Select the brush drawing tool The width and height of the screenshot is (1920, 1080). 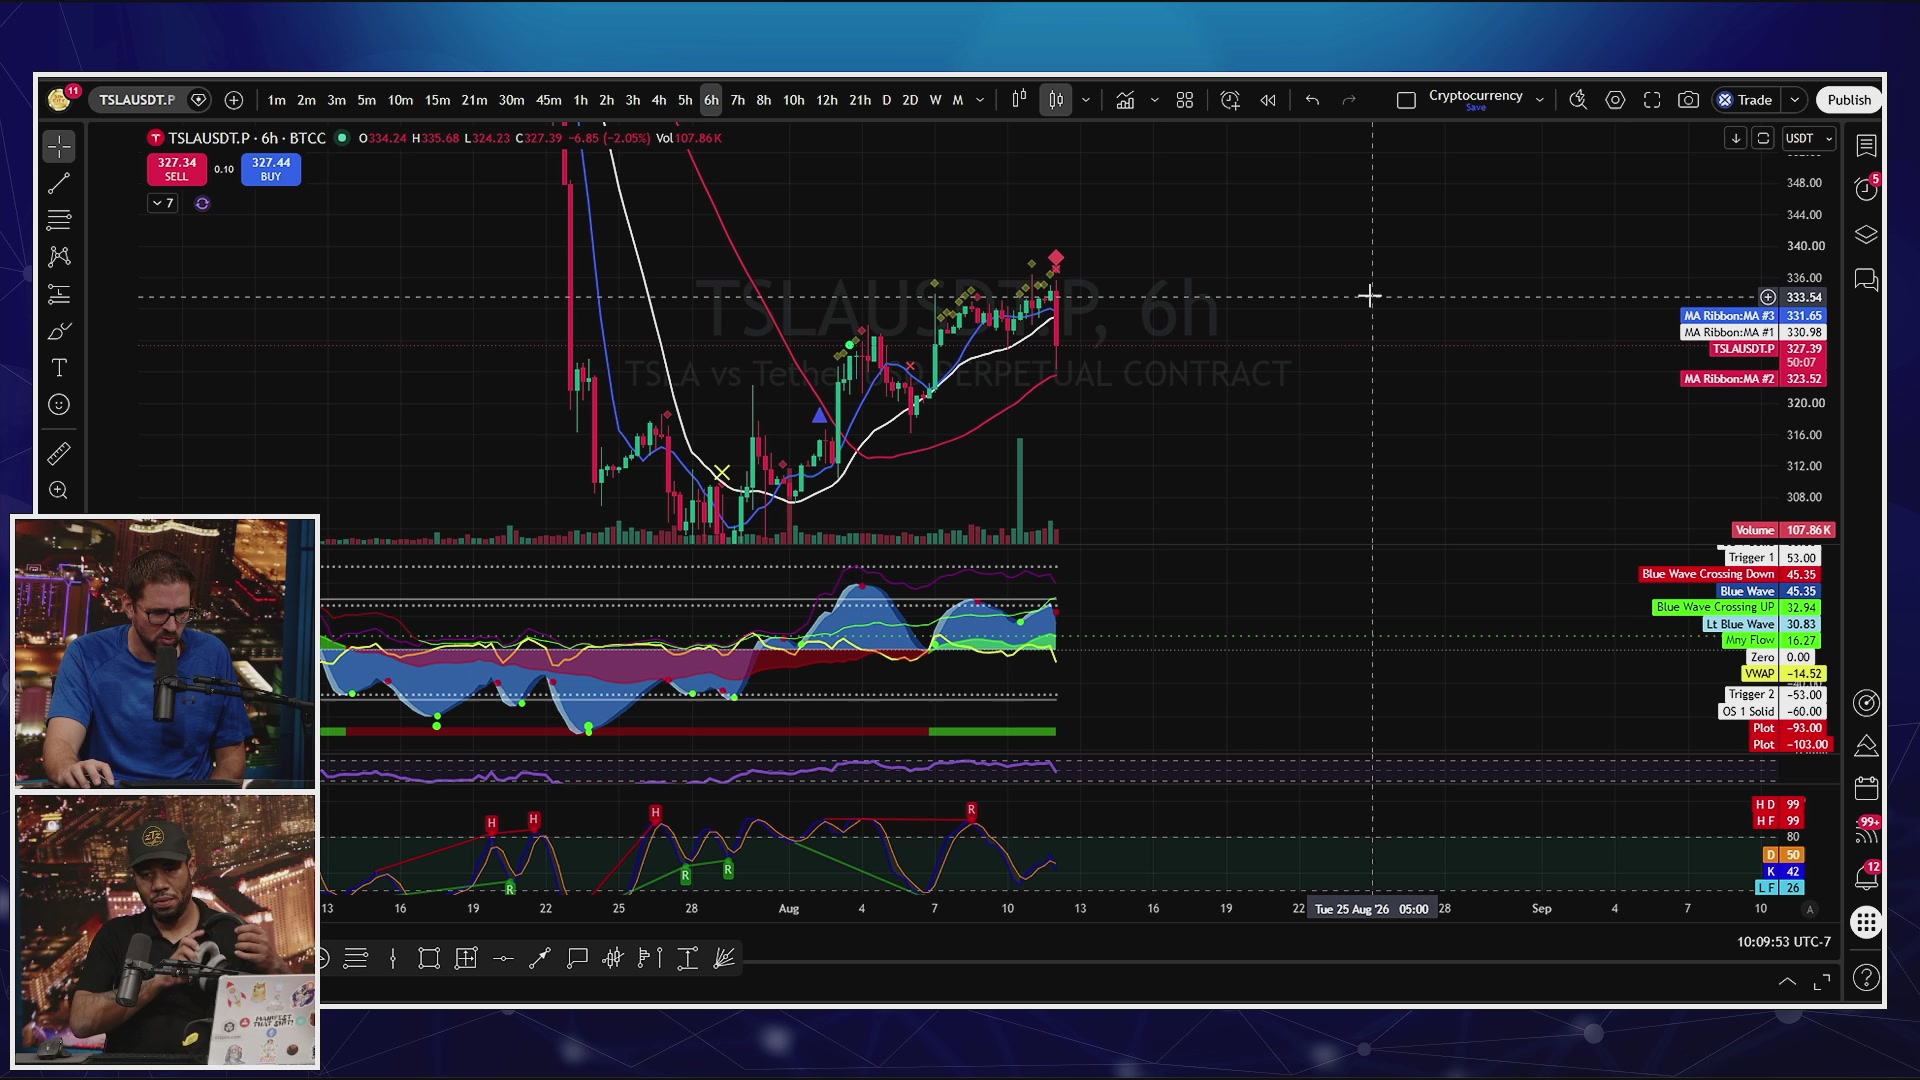coord(59,331)
